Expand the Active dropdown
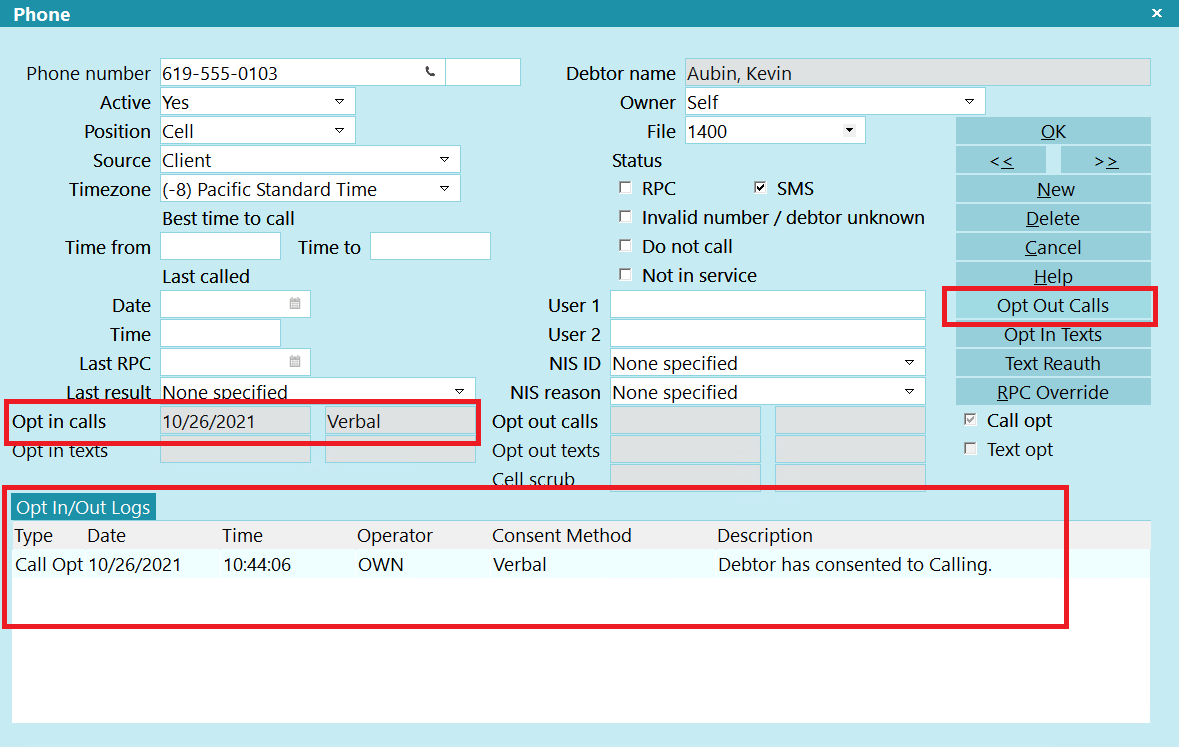This screenshot has width=1179, height=747. click(339, 102)
